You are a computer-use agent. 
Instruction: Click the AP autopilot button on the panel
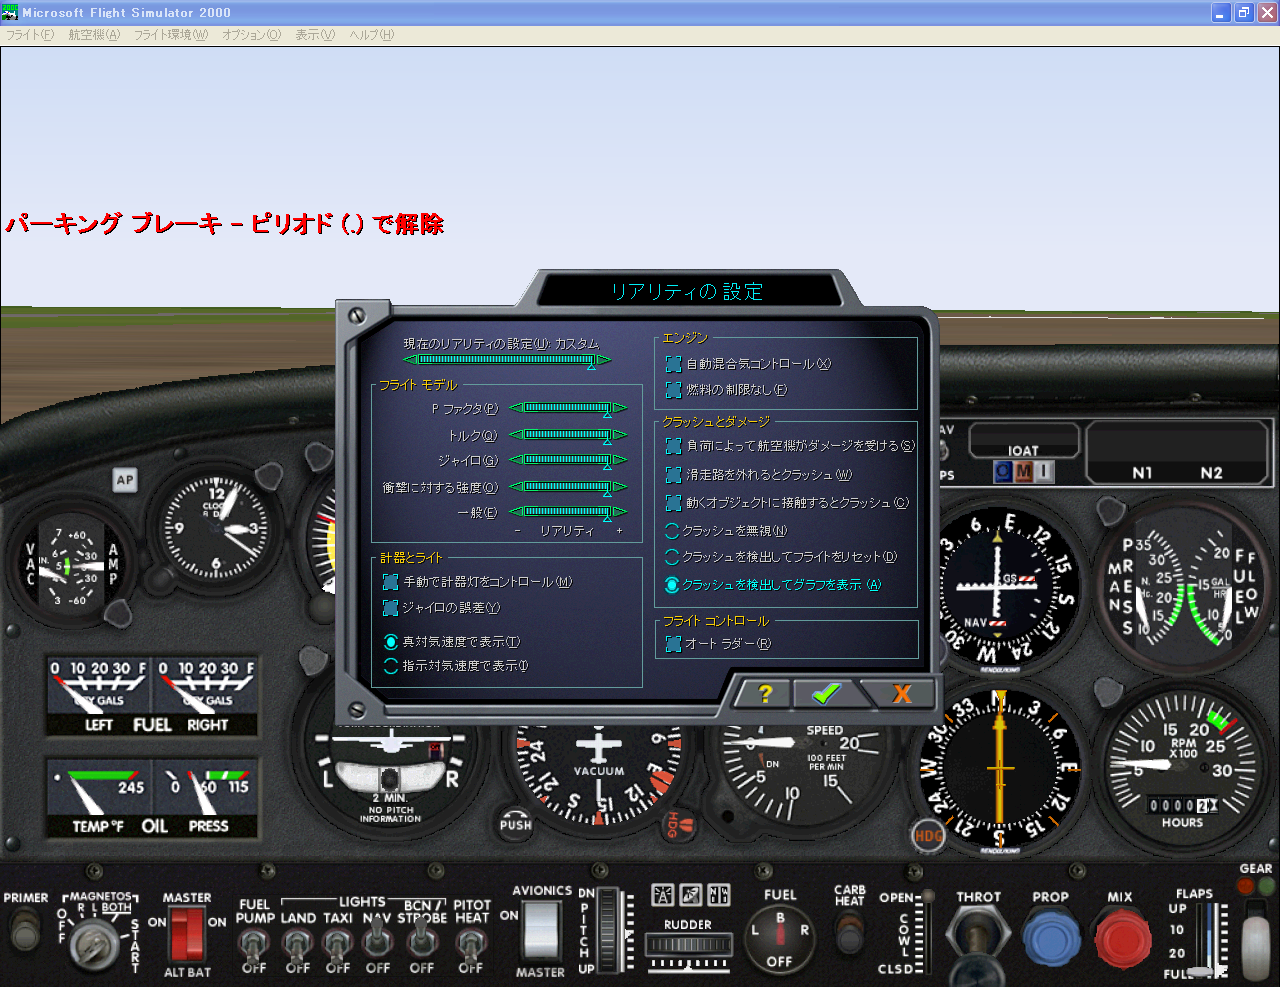pos(125,480)
